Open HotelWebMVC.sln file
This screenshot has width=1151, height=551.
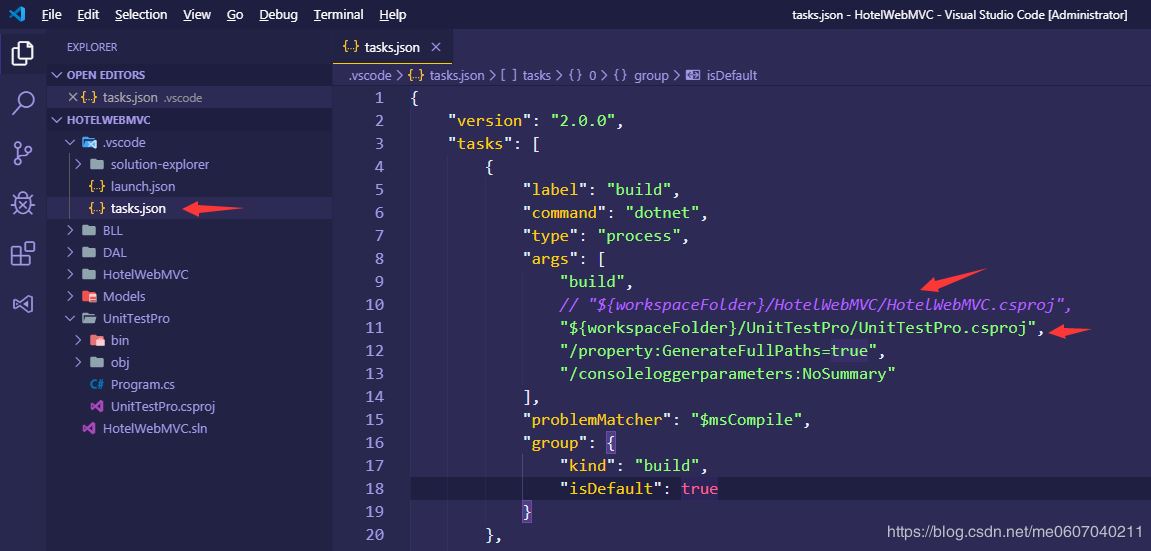[189, 428]
